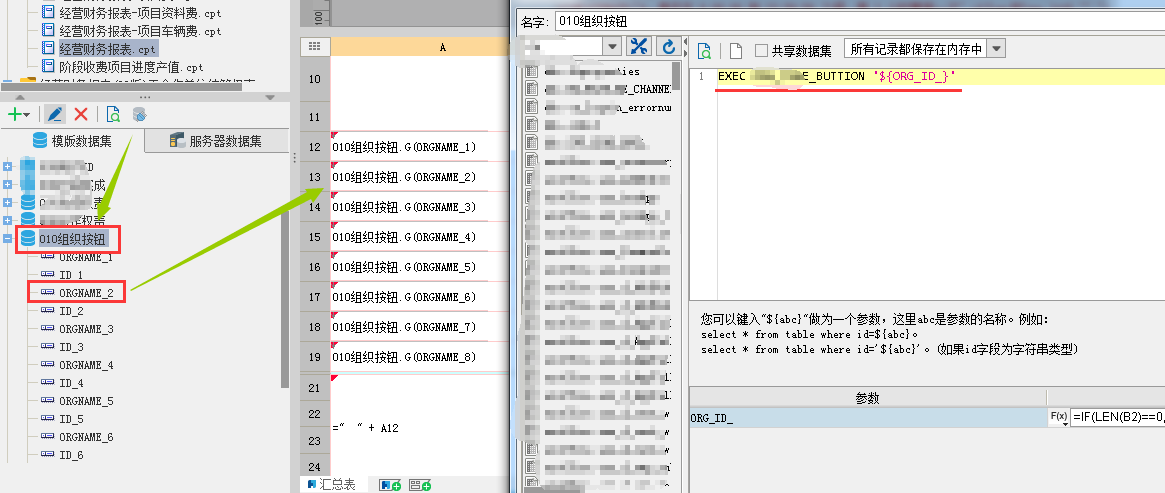Screen dimensions: 1165x493
Task: Expand the first dataset tree node
Action: point(7,166)
